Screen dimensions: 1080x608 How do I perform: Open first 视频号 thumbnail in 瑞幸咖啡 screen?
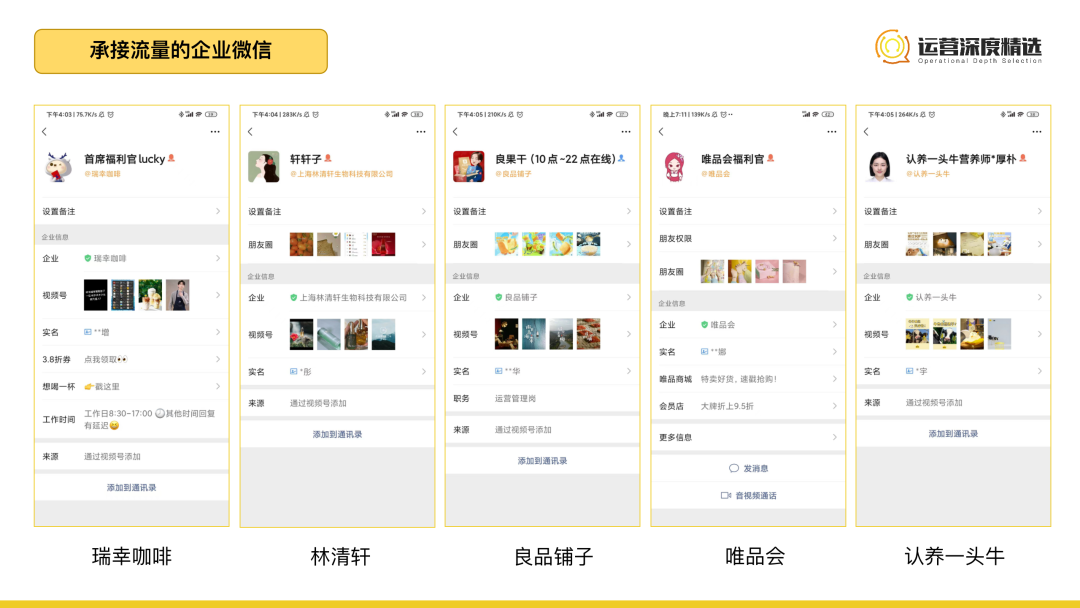[96, 295]
